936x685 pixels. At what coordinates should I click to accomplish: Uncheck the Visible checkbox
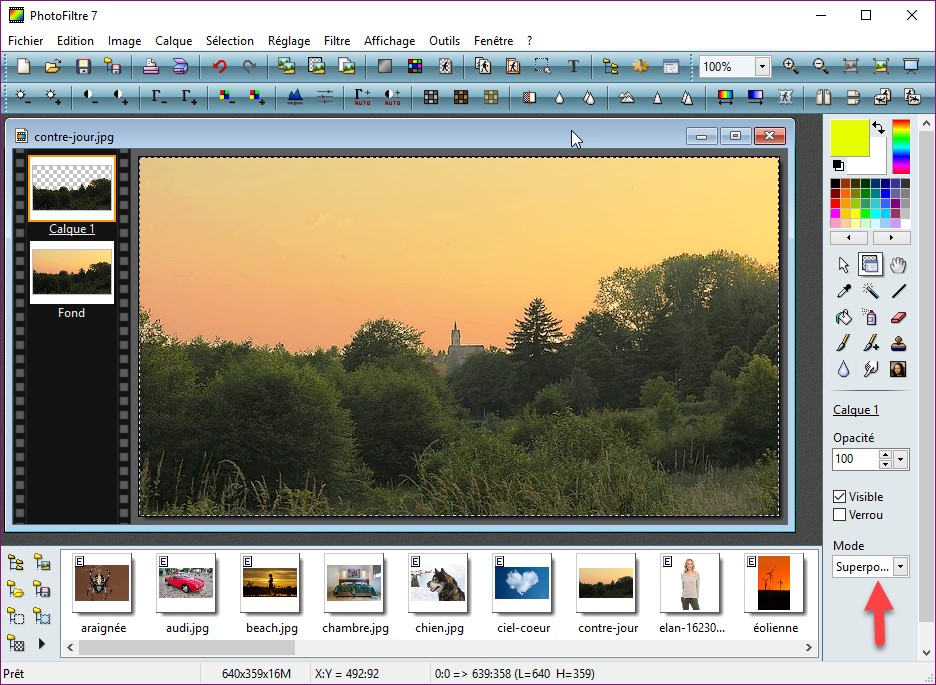point(840,497)
